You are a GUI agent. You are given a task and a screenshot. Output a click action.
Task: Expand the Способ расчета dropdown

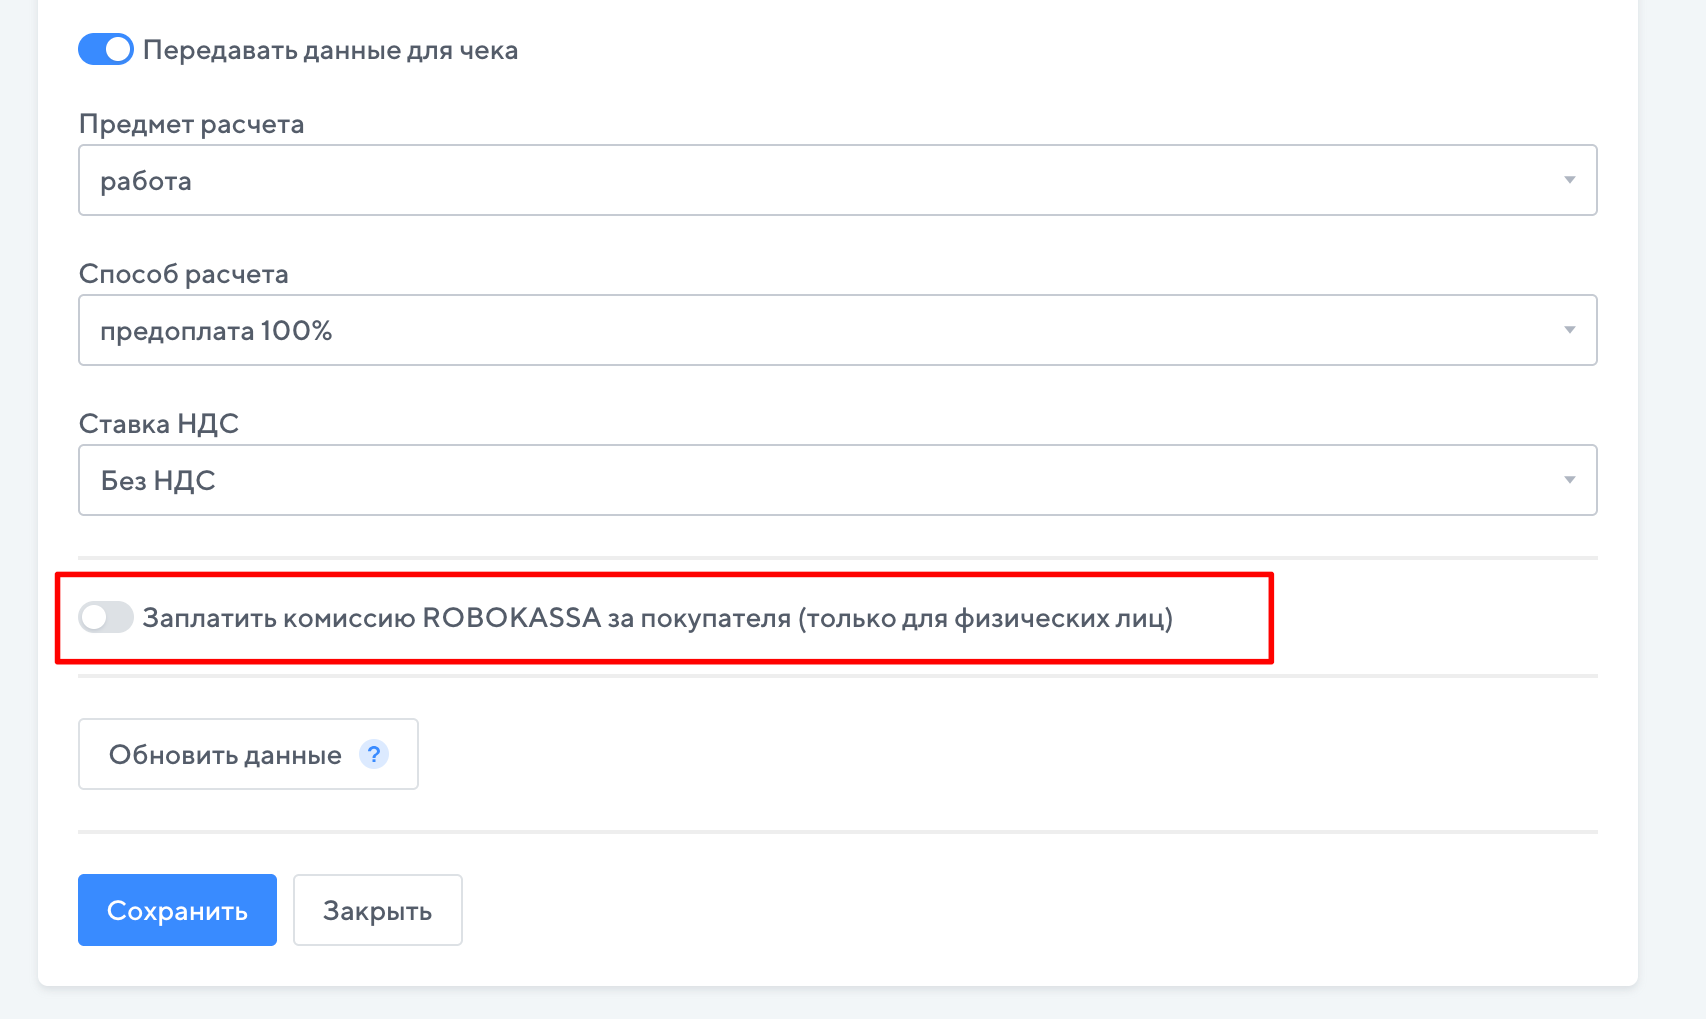tap(837, 330)
